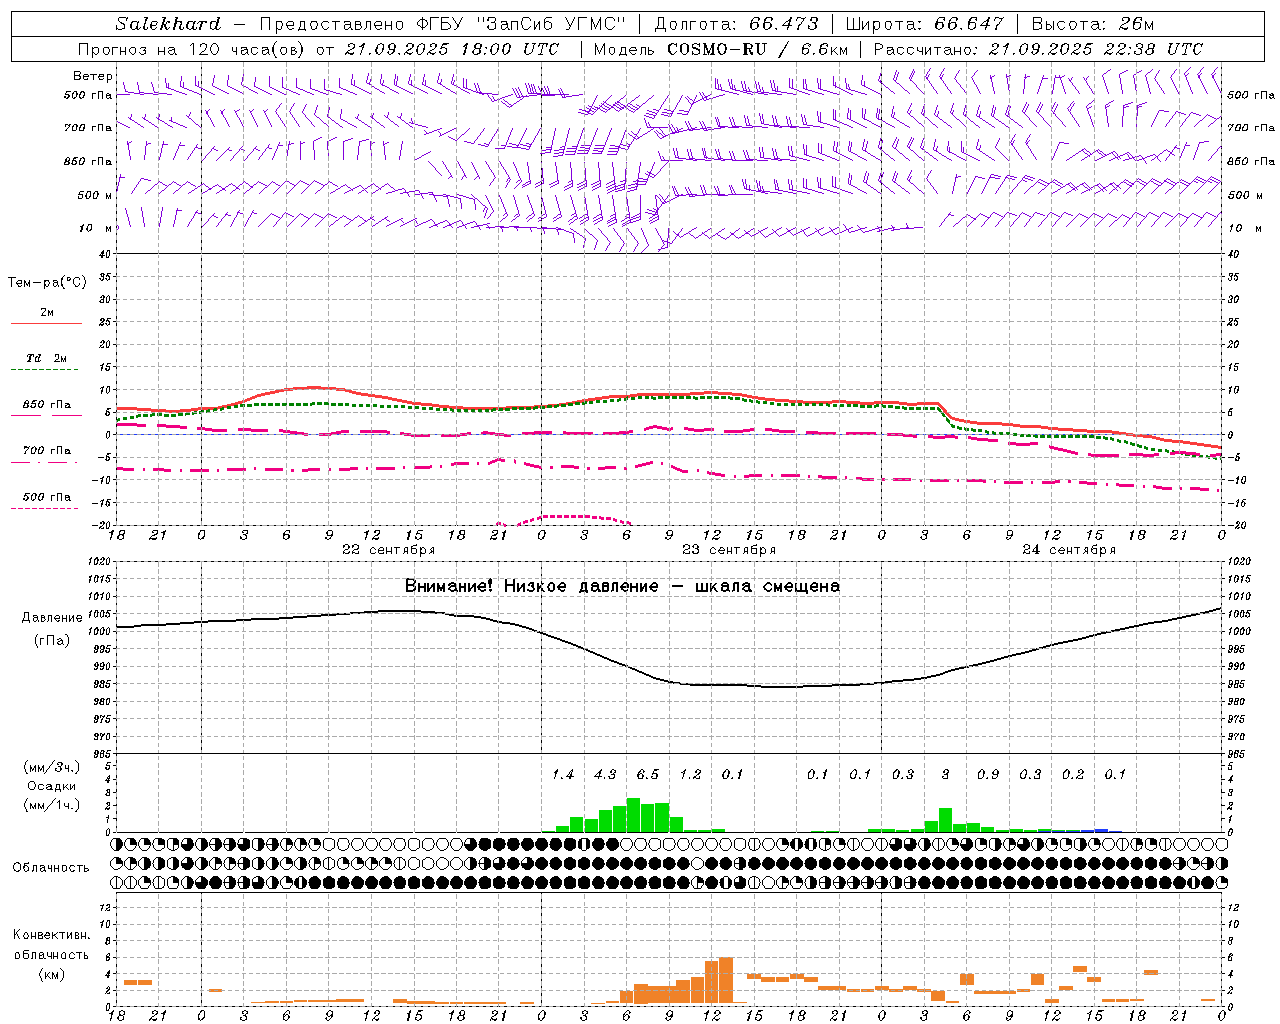
Task: Click the Тем-ра(°C) temperature axis title
Action: 47,283
